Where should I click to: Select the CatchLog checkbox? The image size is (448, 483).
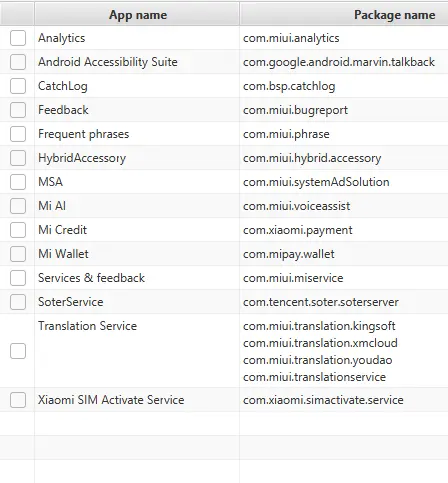[x=18, y=86]
